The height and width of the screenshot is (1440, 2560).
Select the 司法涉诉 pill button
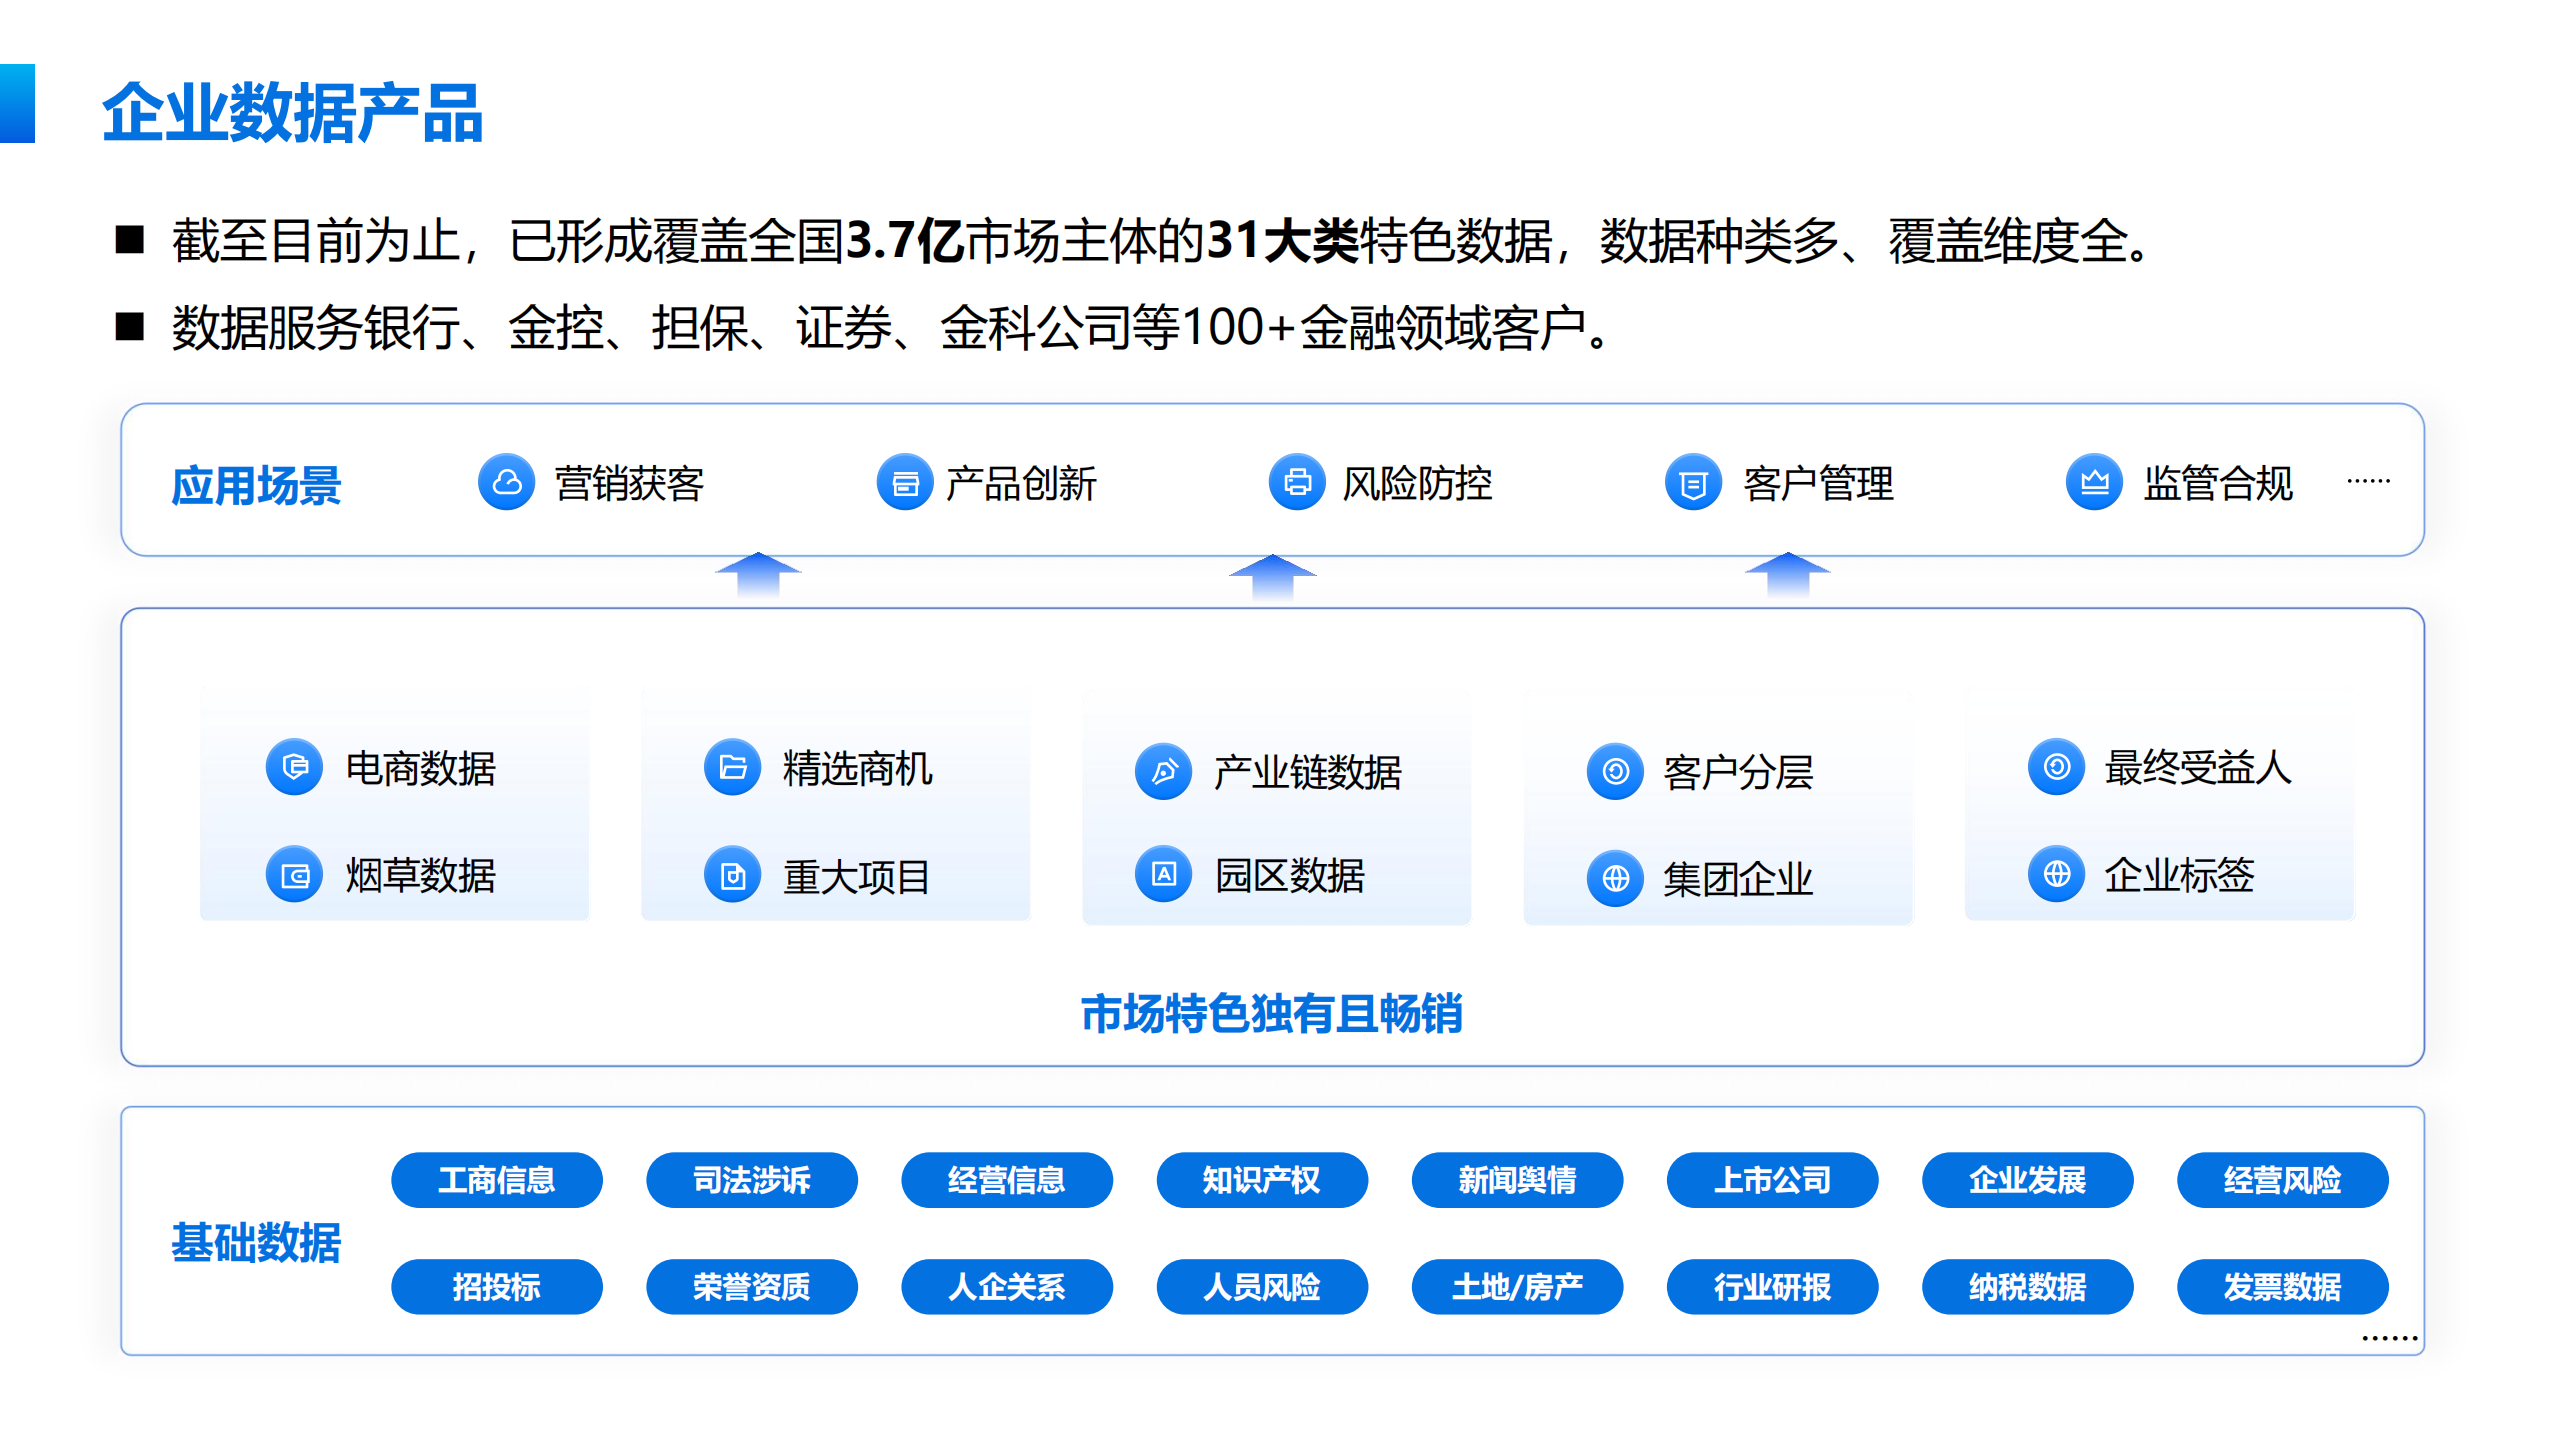pyautogui.click(x=751, y=1180)
